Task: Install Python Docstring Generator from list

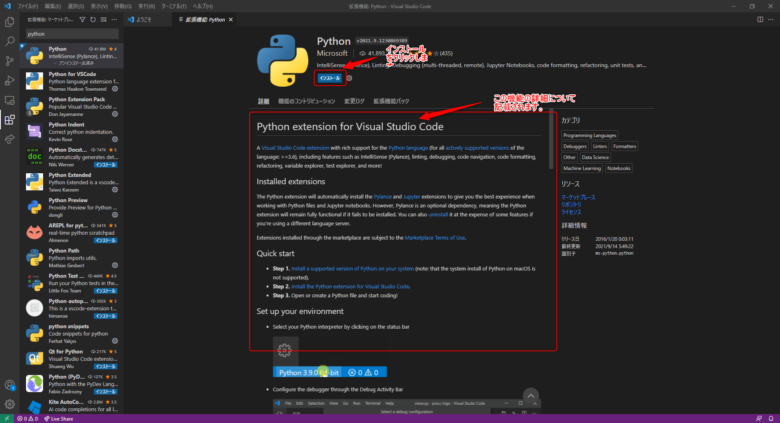Action: [x=105, y=165]
